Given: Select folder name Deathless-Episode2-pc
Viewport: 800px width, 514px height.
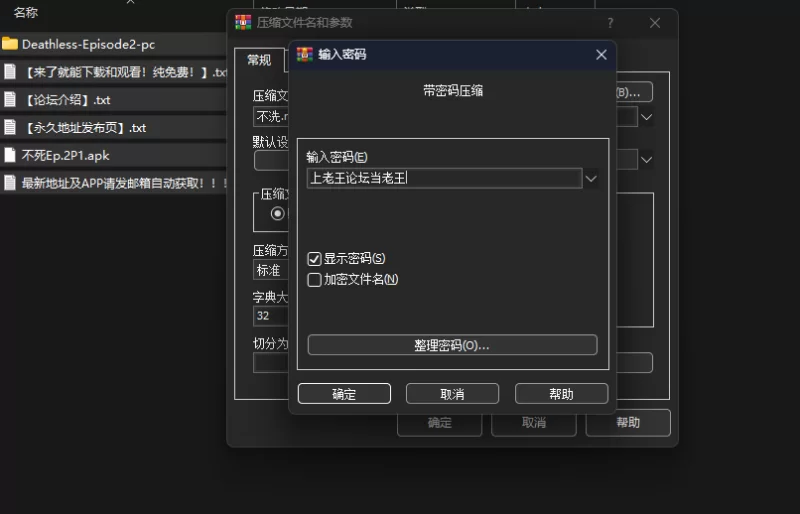Looking at the screenshot, I should (x=88, y=44).
